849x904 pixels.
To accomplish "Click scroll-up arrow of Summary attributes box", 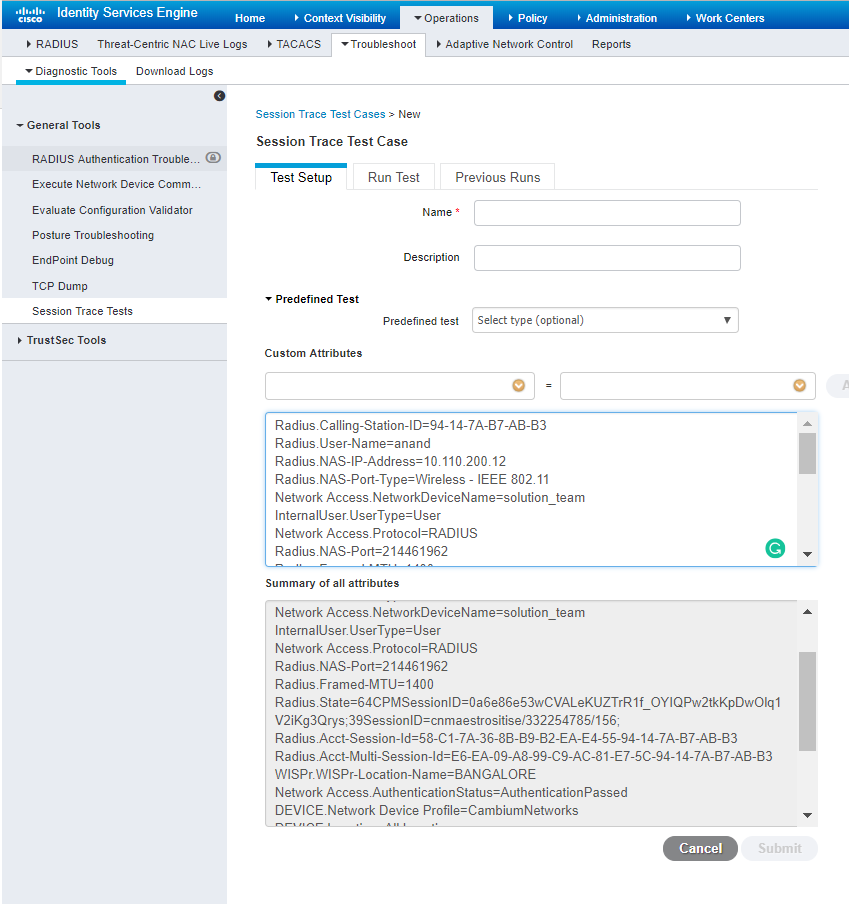I will pos(807,612).
